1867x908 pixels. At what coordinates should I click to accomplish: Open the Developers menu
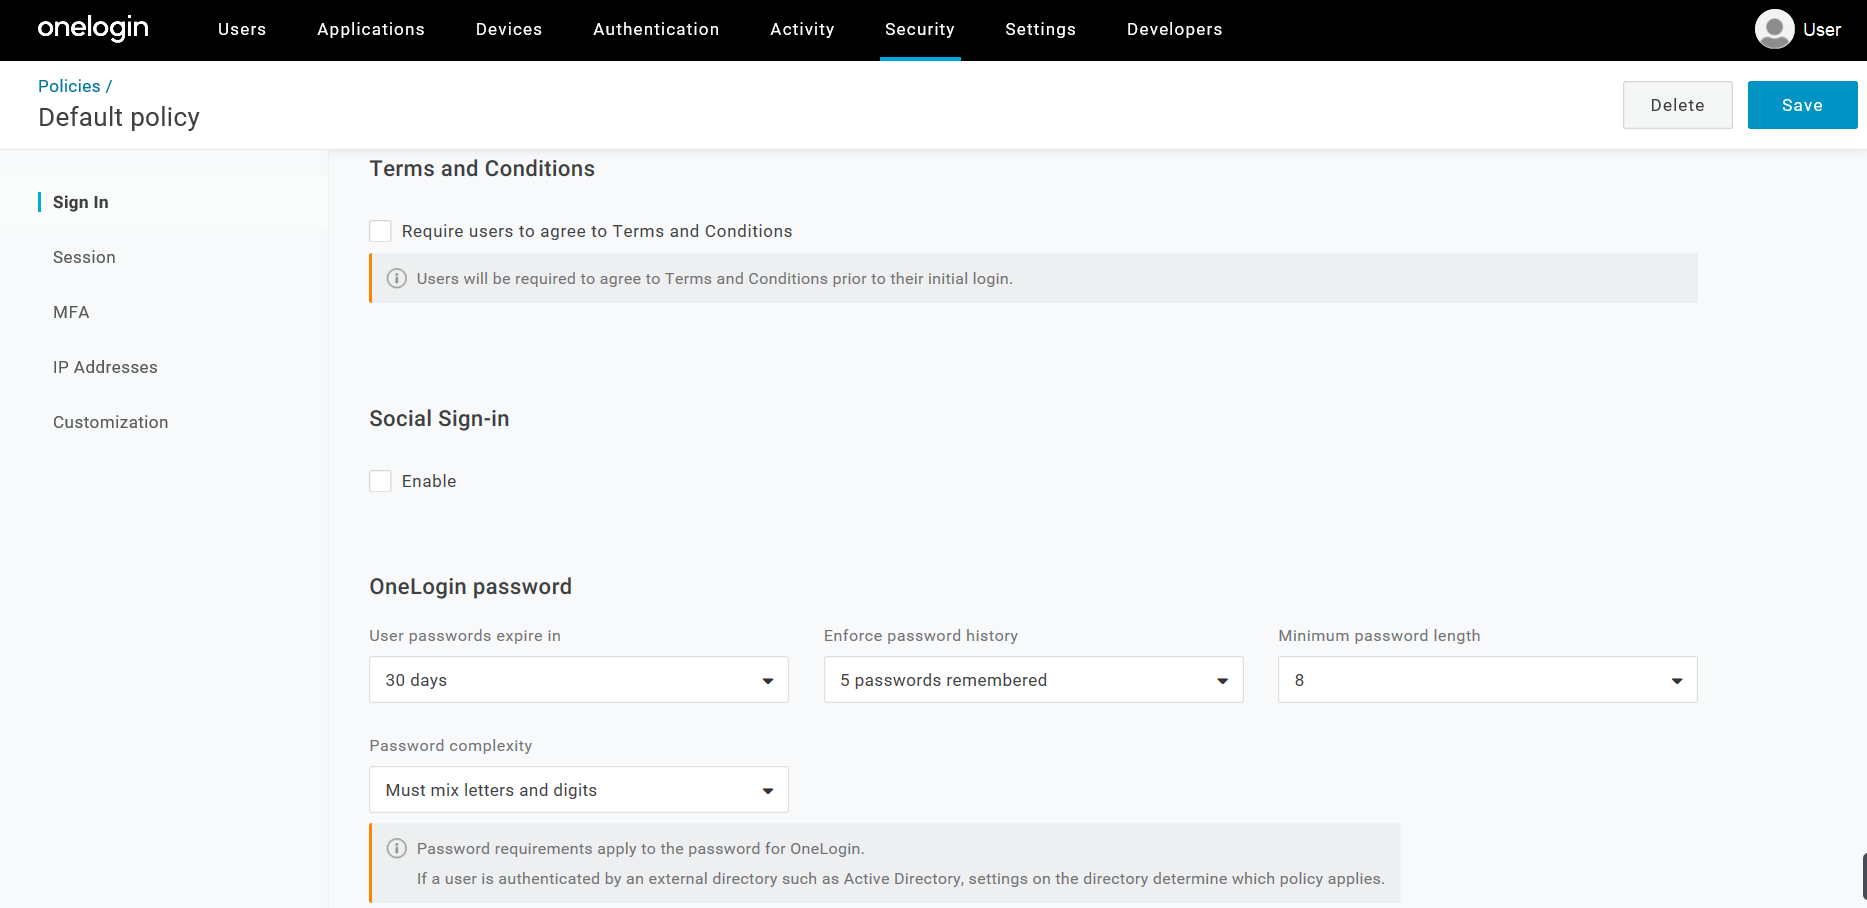coord(1174,29)
